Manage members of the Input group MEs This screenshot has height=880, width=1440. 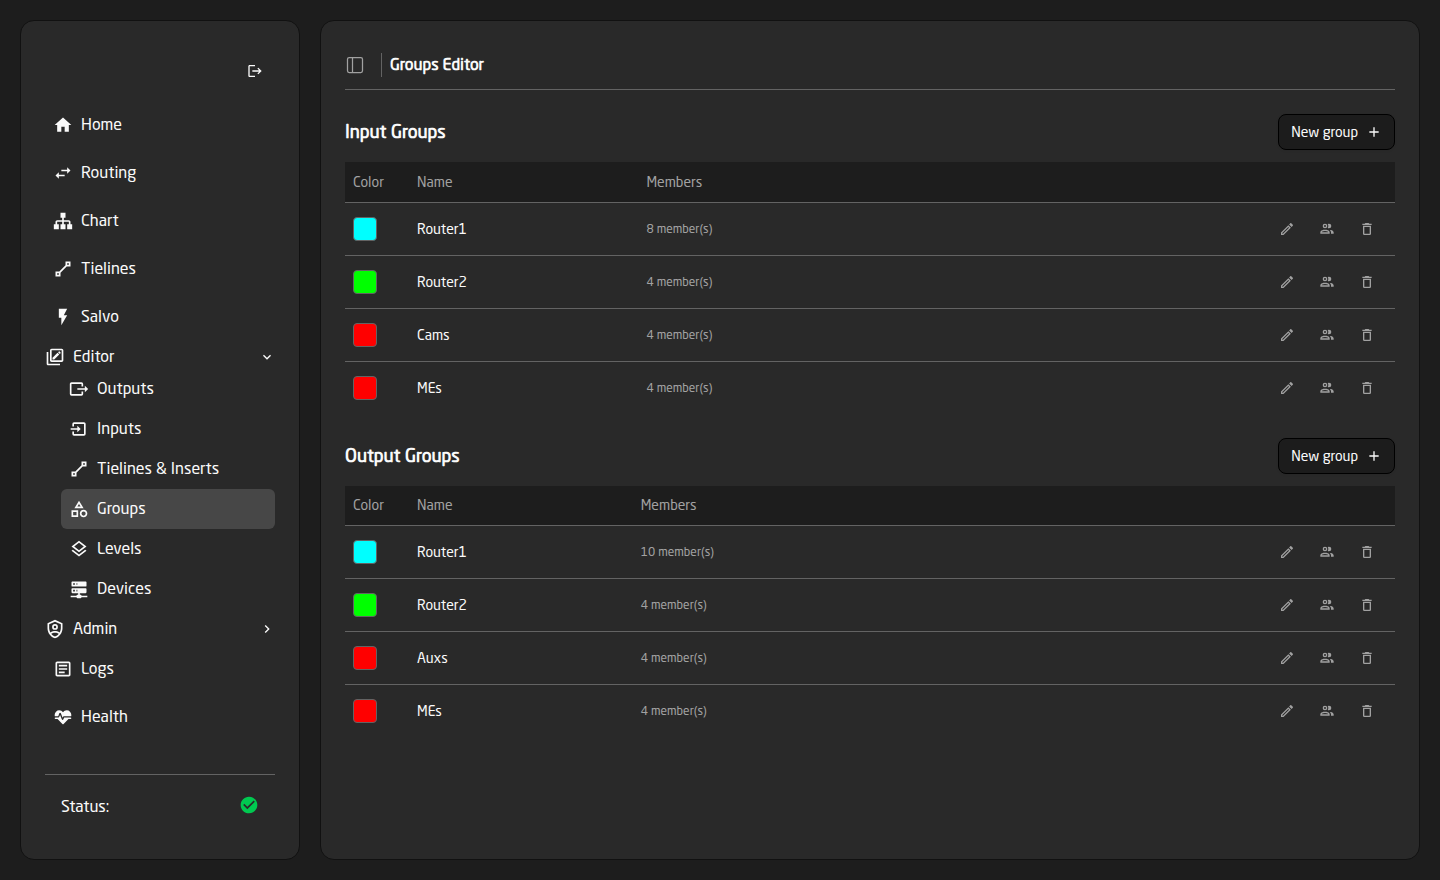[x=1327, y=388]
